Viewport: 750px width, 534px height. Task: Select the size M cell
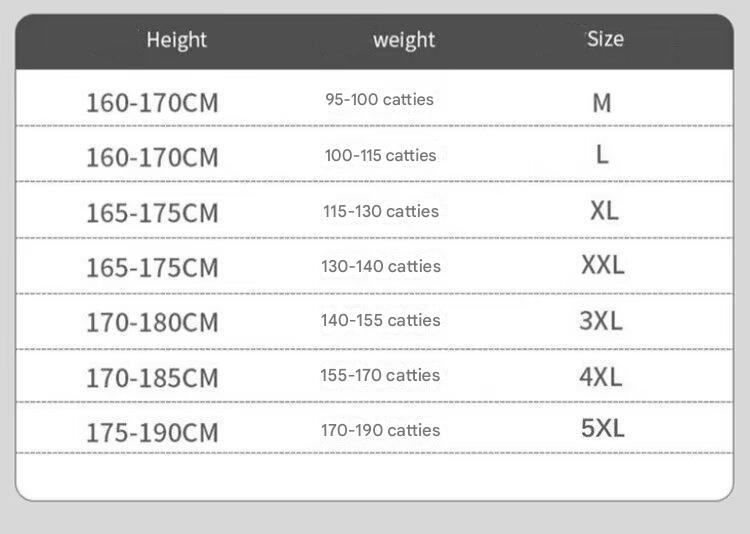pyautogui.click(x=601, y=102)
